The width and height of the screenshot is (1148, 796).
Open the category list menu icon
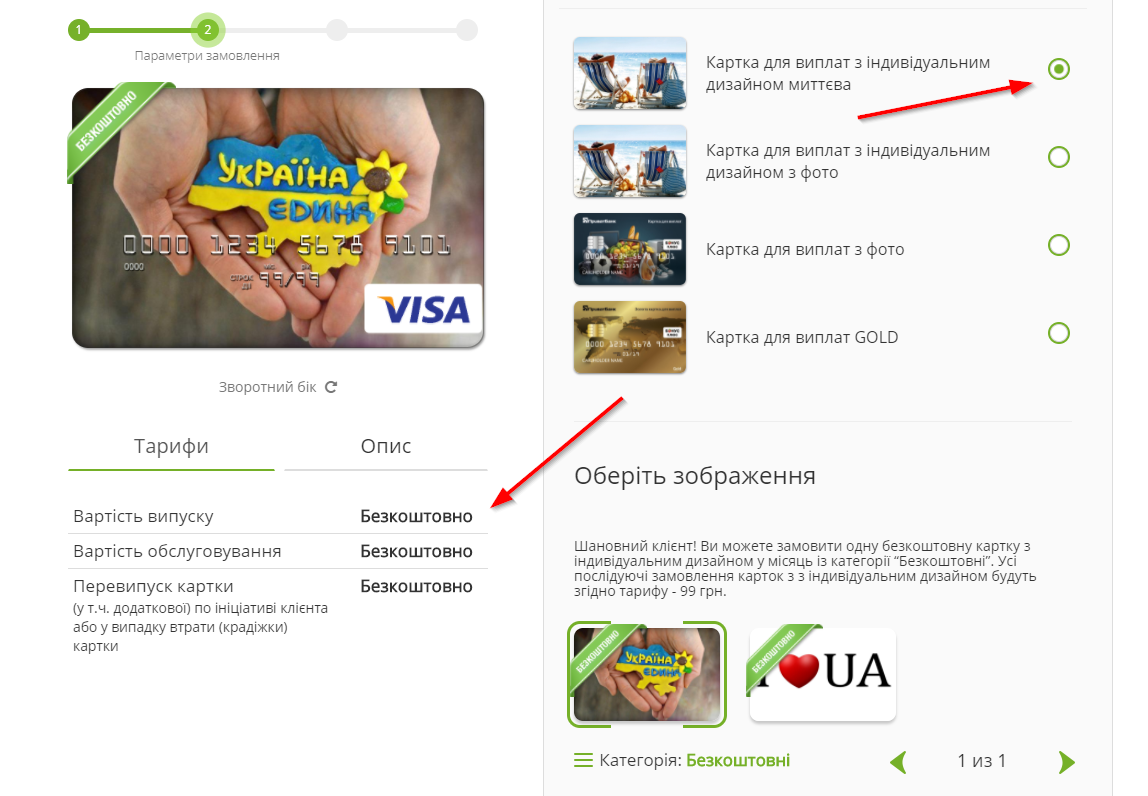click(x=584, y=760)
